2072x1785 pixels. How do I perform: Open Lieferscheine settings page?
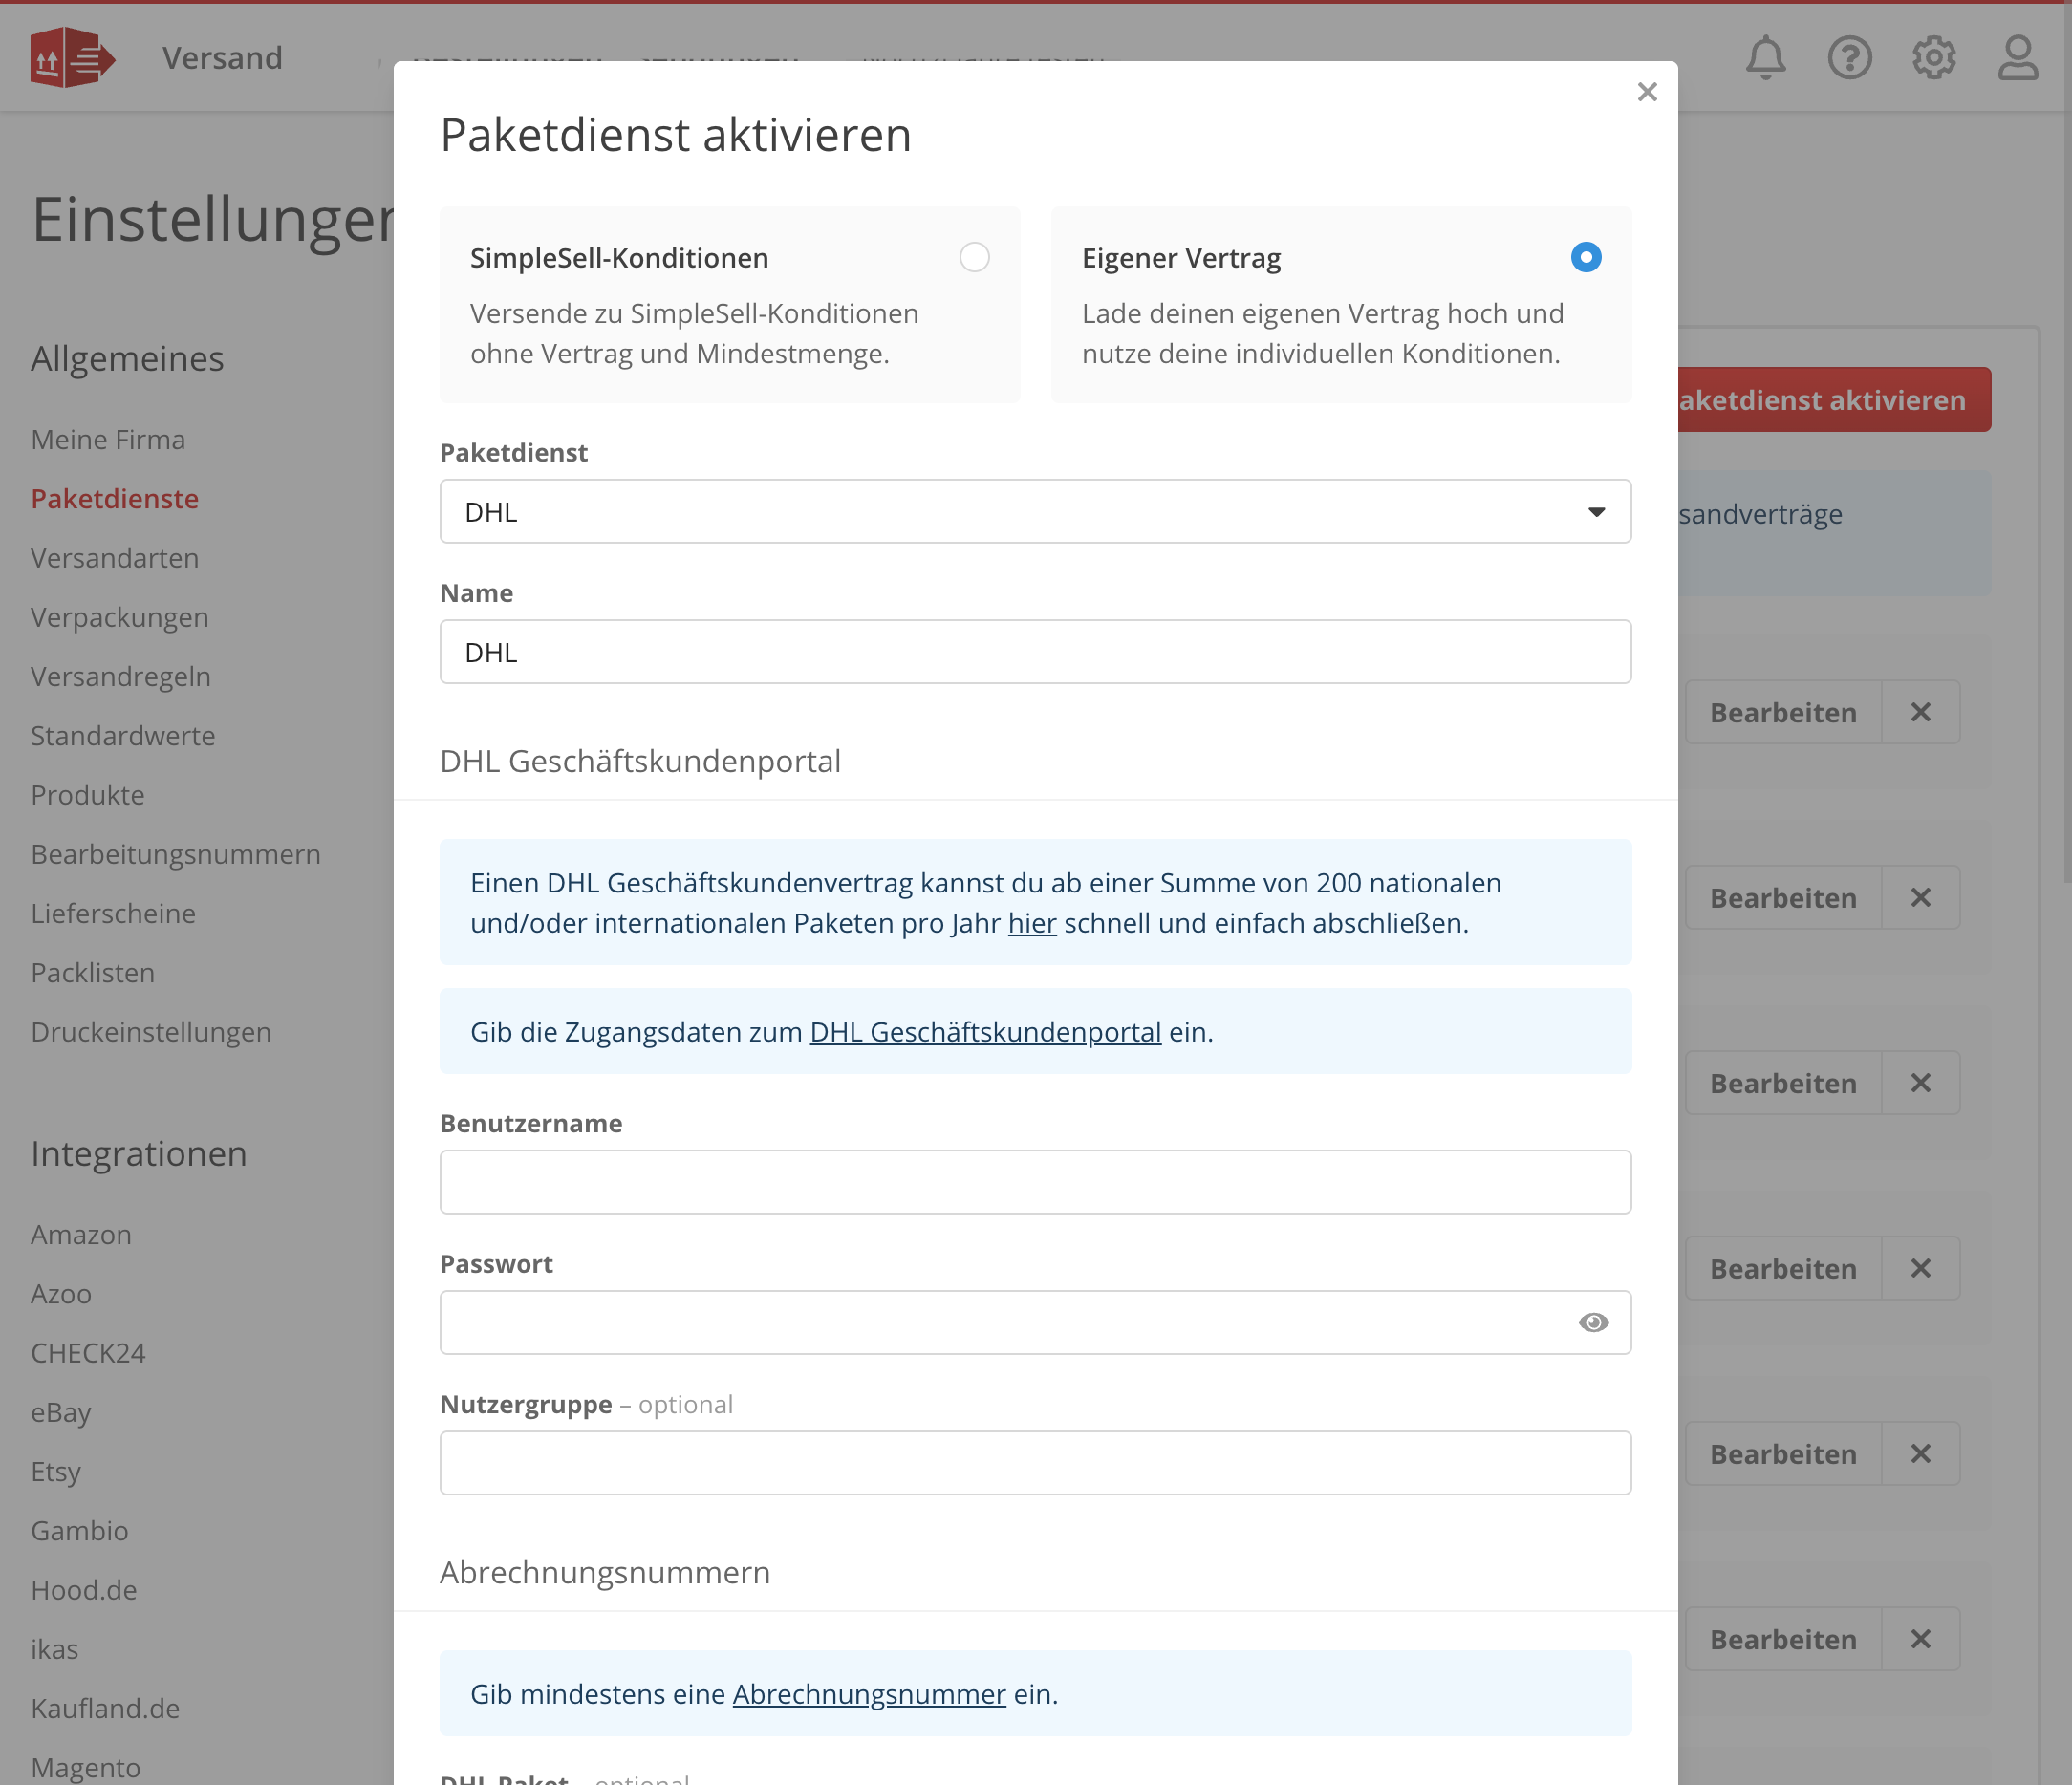click(113, 914)
